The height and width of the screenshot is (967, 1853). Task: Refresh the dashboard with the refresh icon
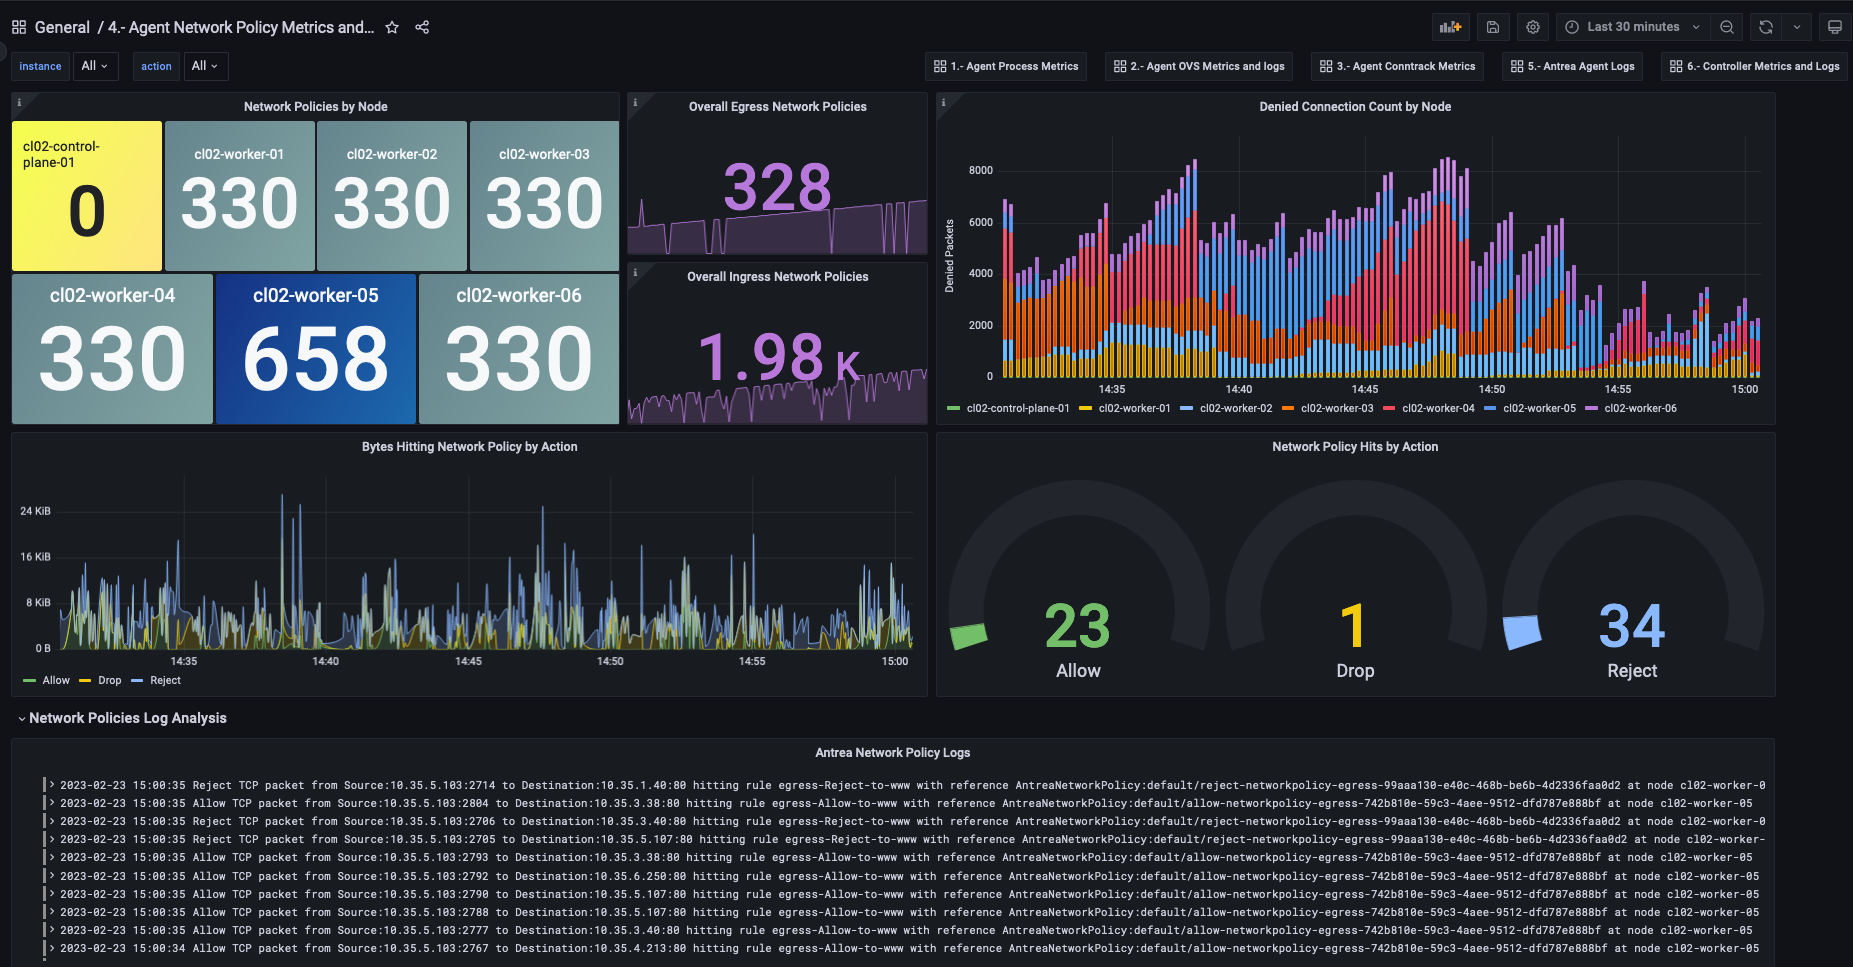(1764, 27)
